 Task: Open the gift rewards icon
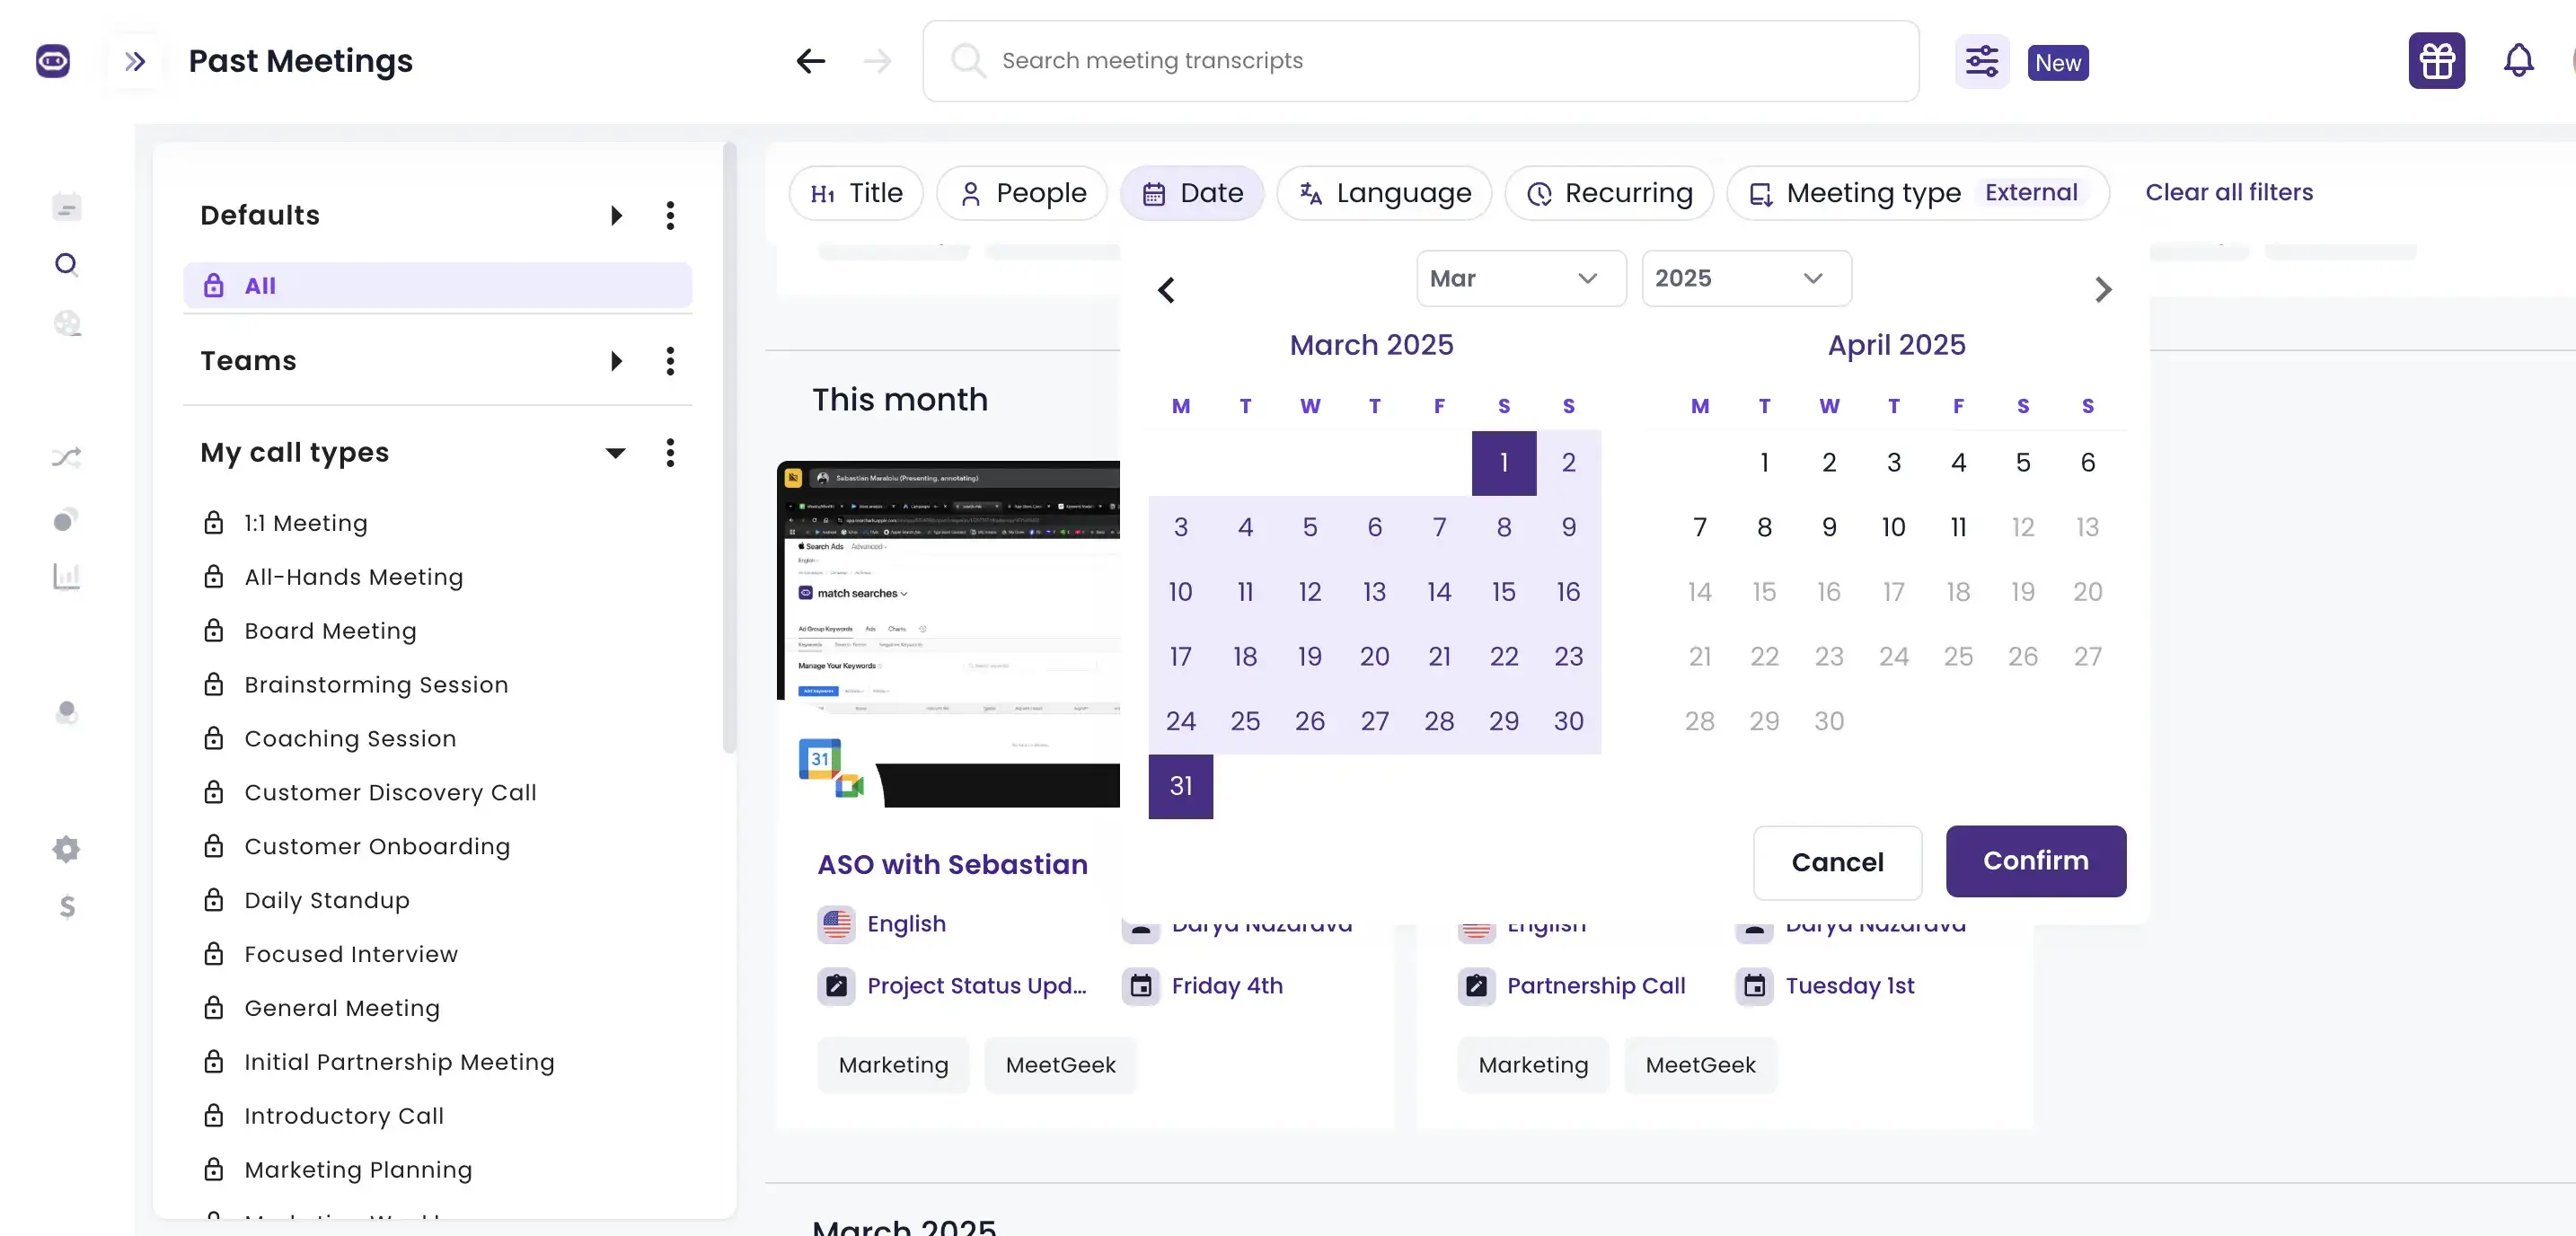pos(2436,60)
